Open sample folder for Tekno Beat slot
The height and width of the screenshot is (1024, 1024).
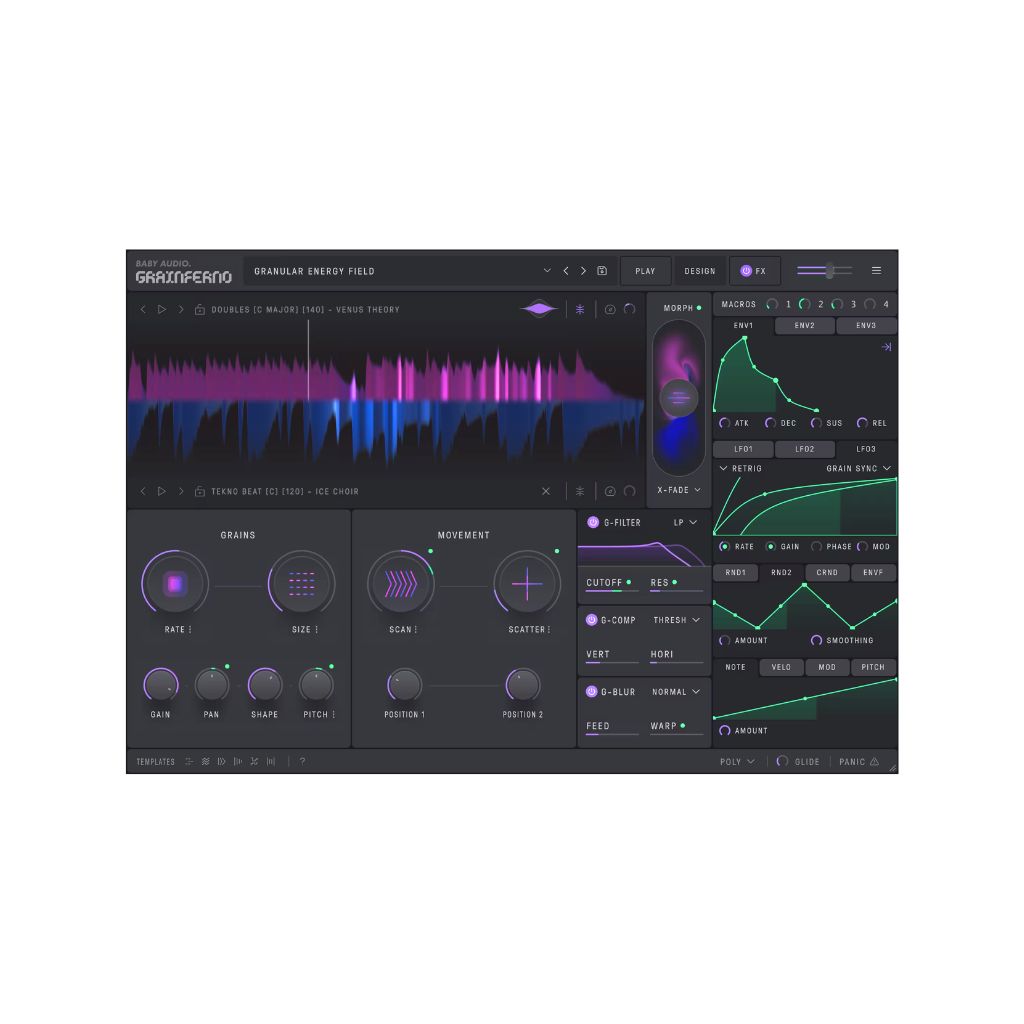(200, 491)
